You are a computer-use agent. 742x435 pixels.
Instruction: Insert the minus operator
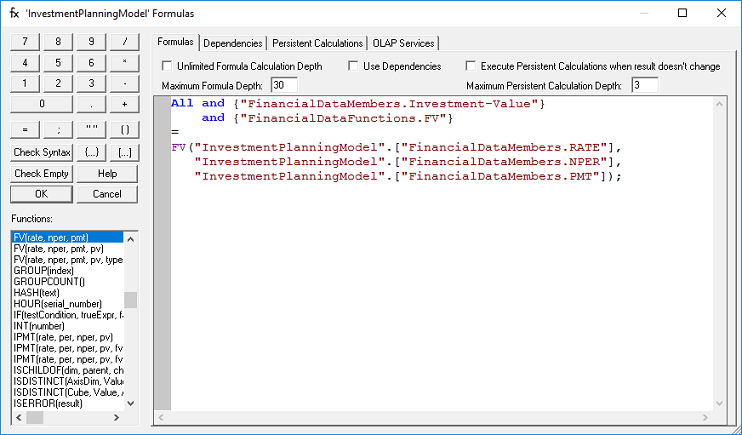click(x=124, y=83)
